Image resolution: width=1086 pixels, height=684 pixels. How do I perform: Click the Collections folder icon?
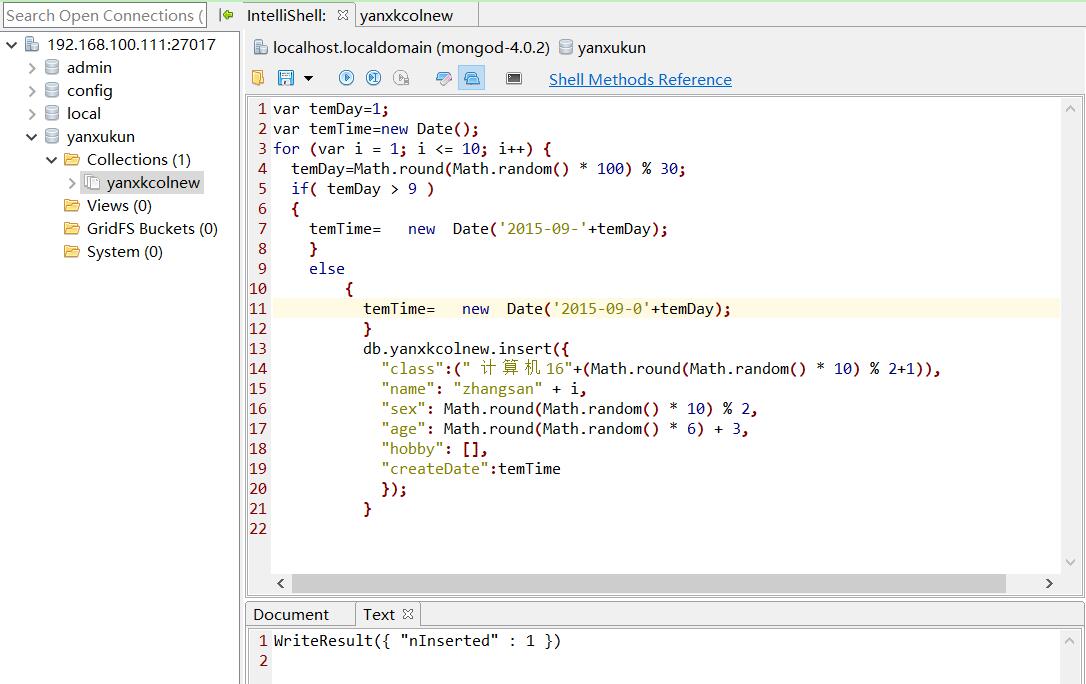pyautogui.click(x=72, y=159)
